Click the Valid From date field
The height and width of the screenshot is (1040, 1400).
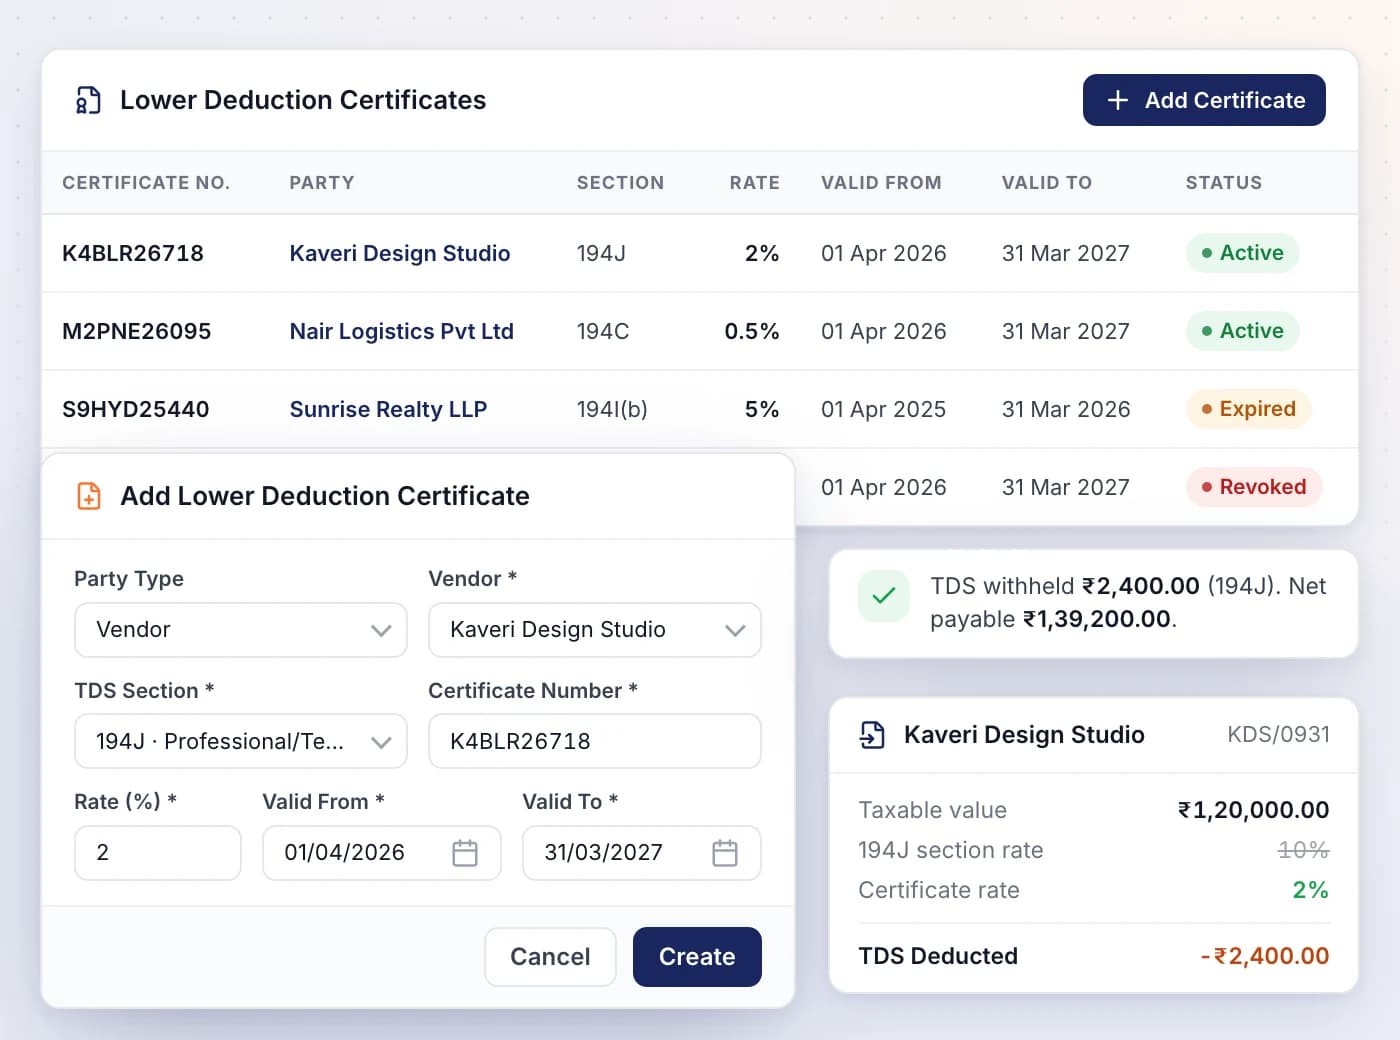[382, 853]
